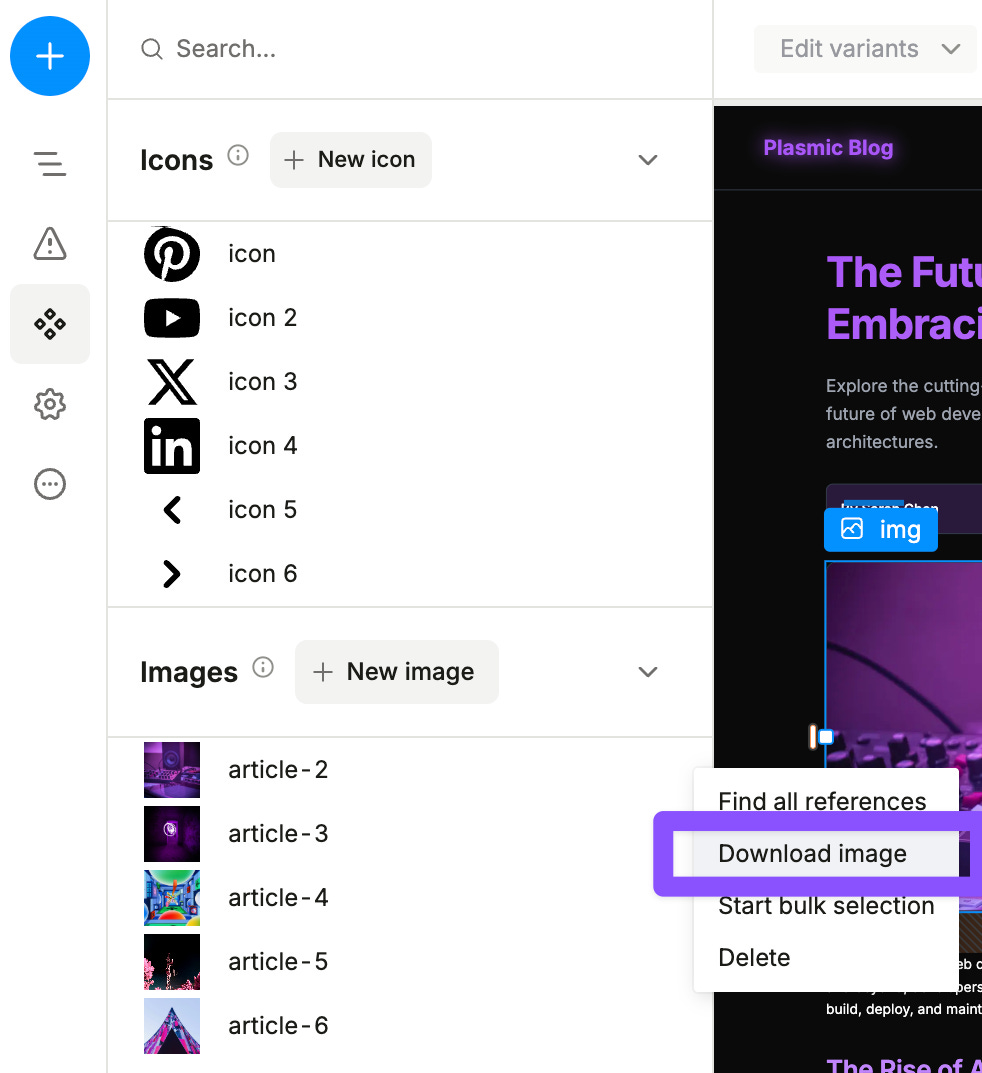Open the Edit variants dropdown
Viewport: 982px width, 1073px height.
865,49
